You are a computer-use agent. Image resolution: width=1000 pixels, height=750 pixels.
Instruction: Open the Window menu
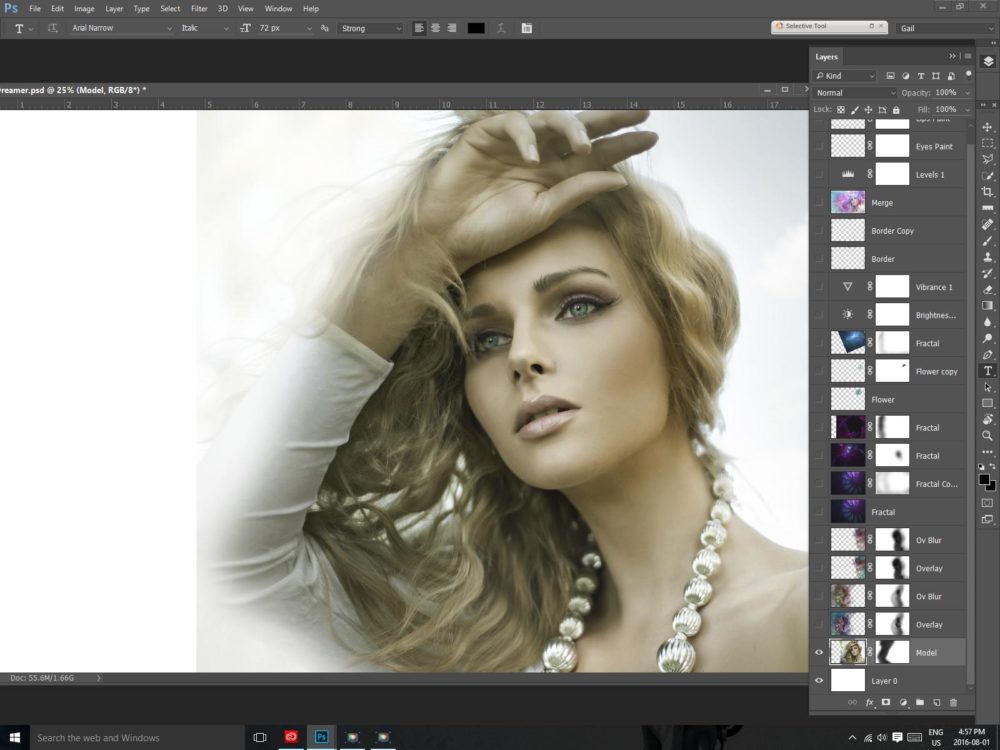278,8
